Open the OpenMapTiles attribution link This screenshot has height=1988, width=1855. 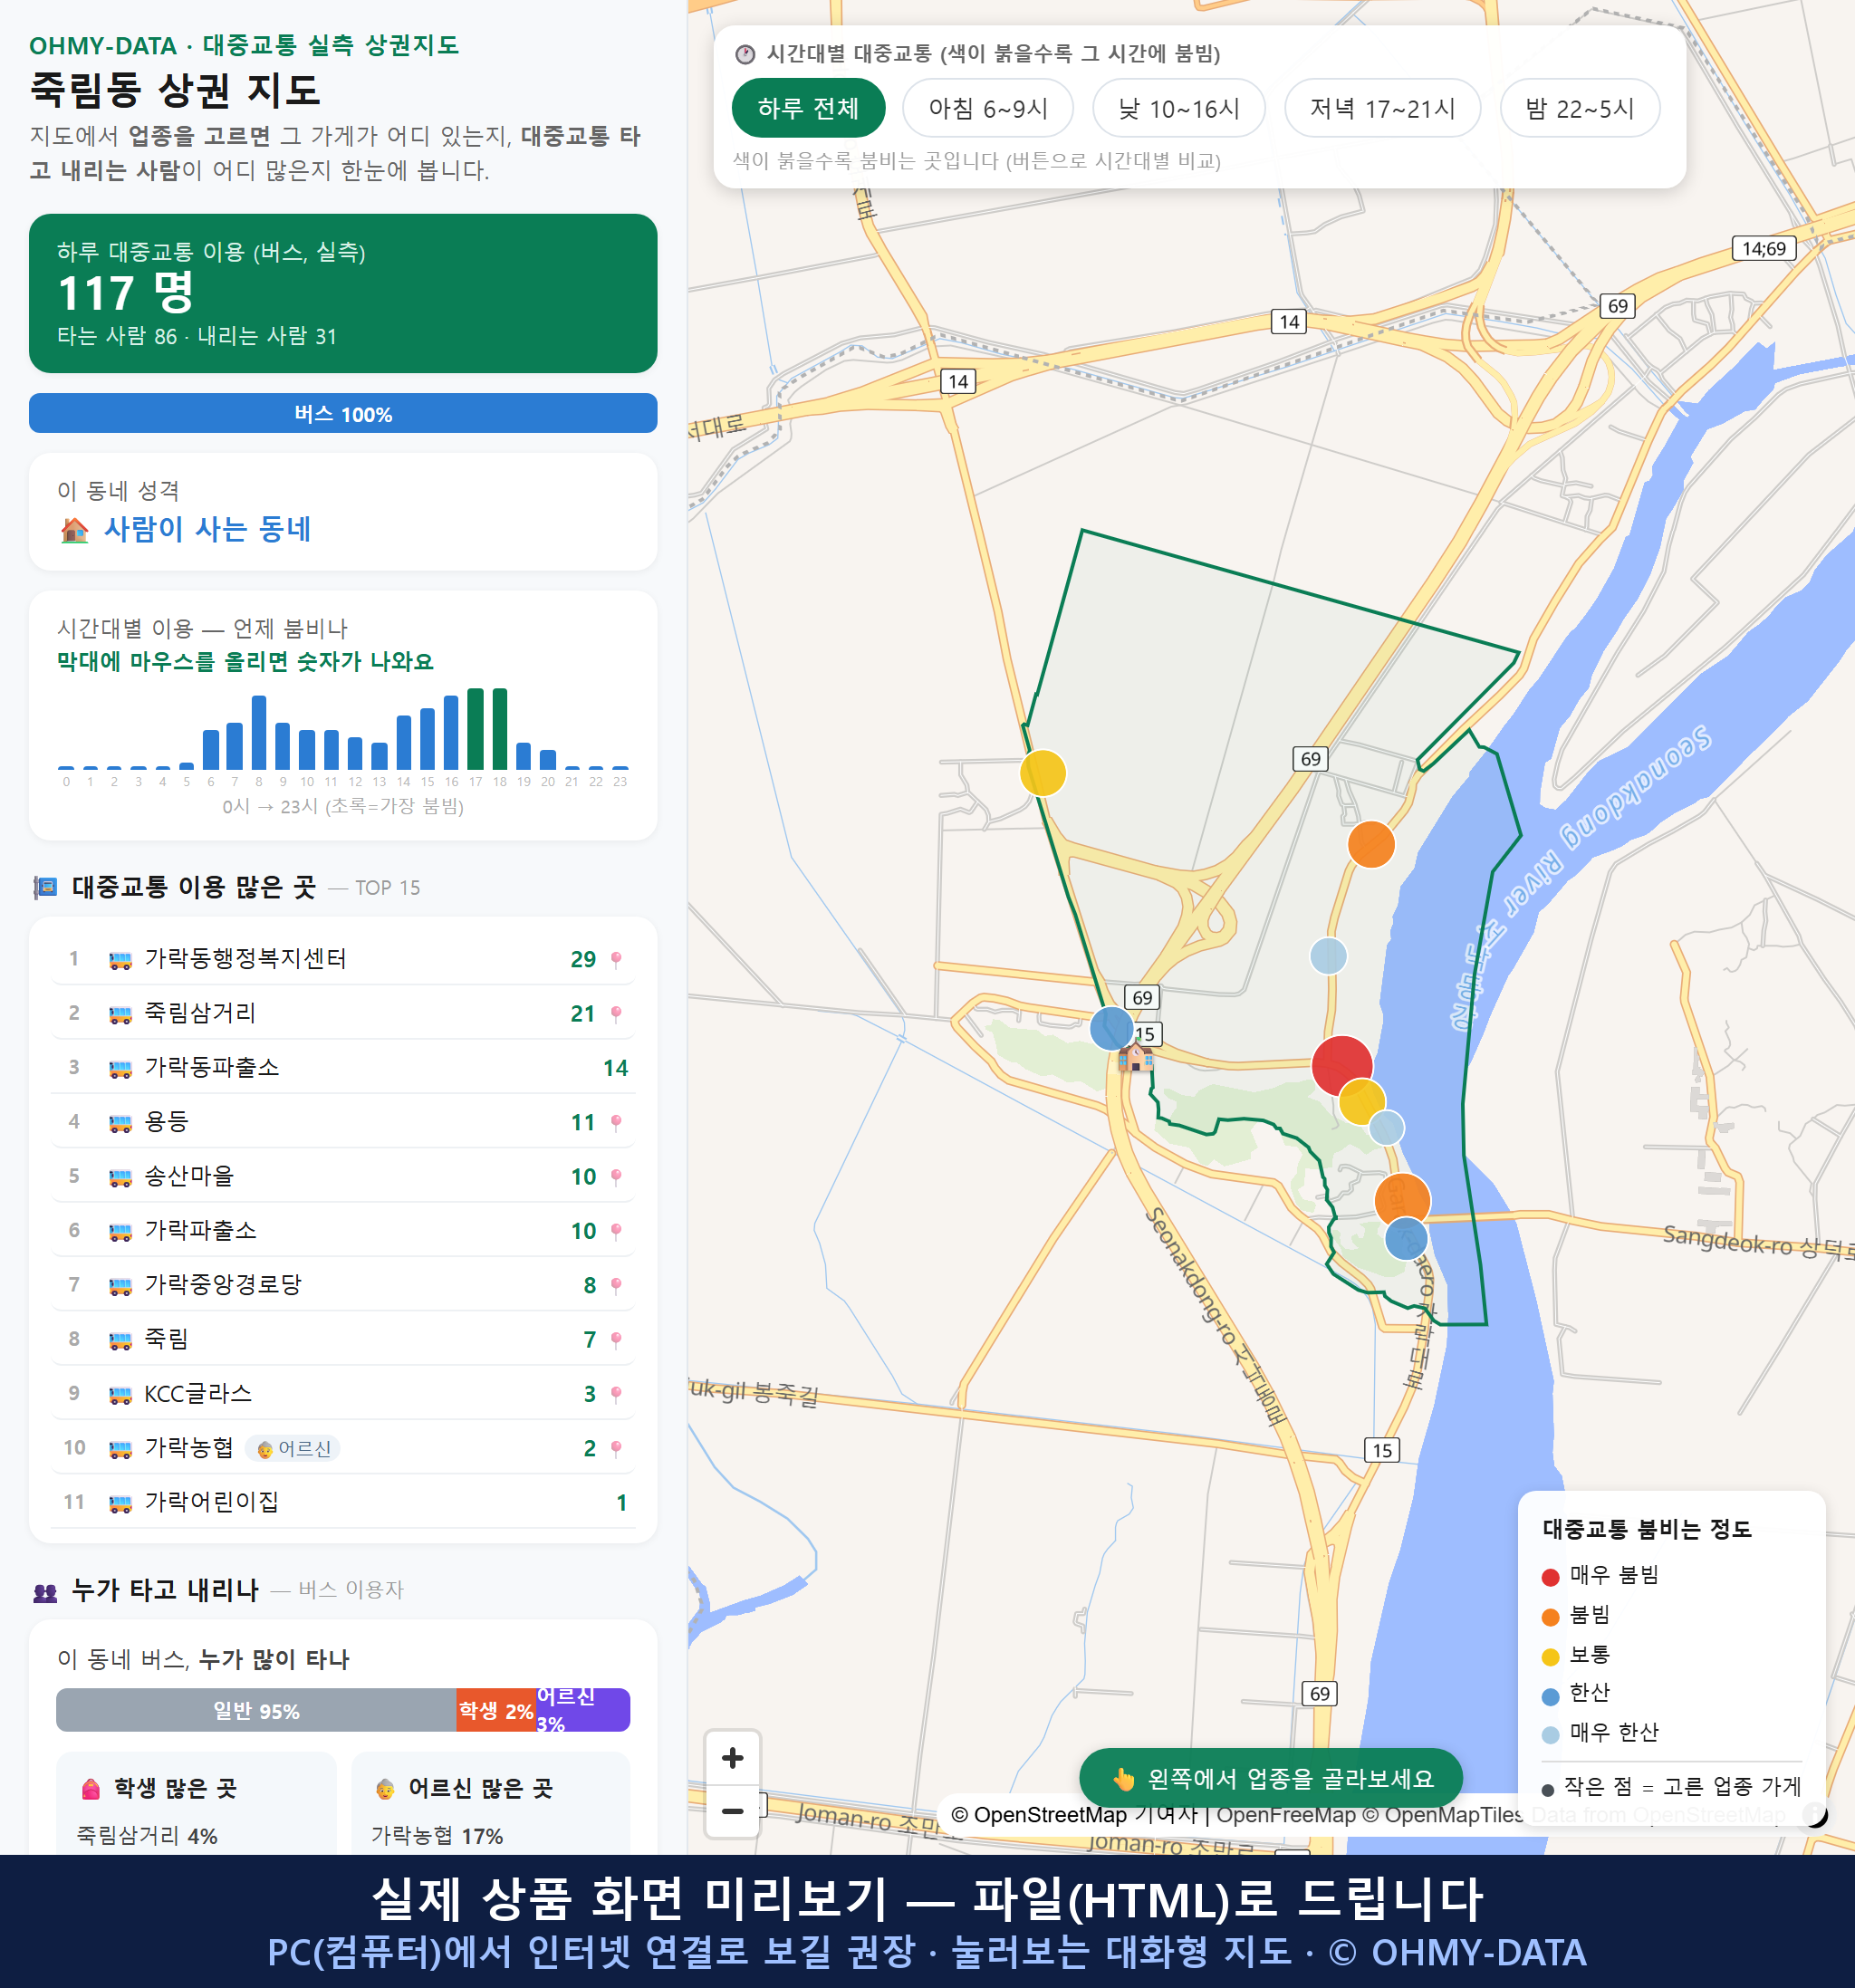coord(1453,1814)
